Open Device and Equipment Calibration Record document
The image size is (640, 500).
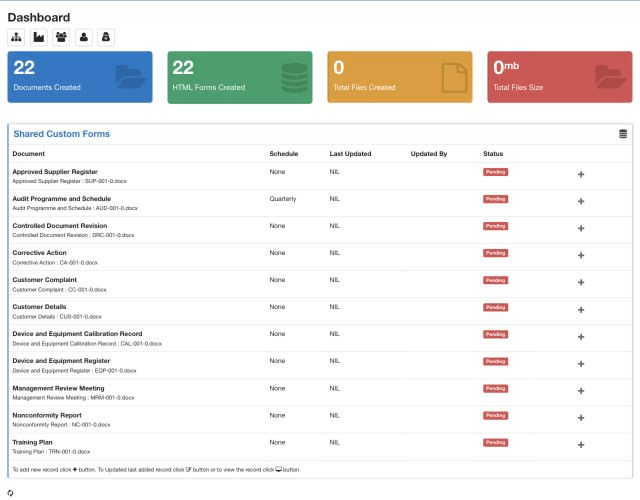click(77, 333)
